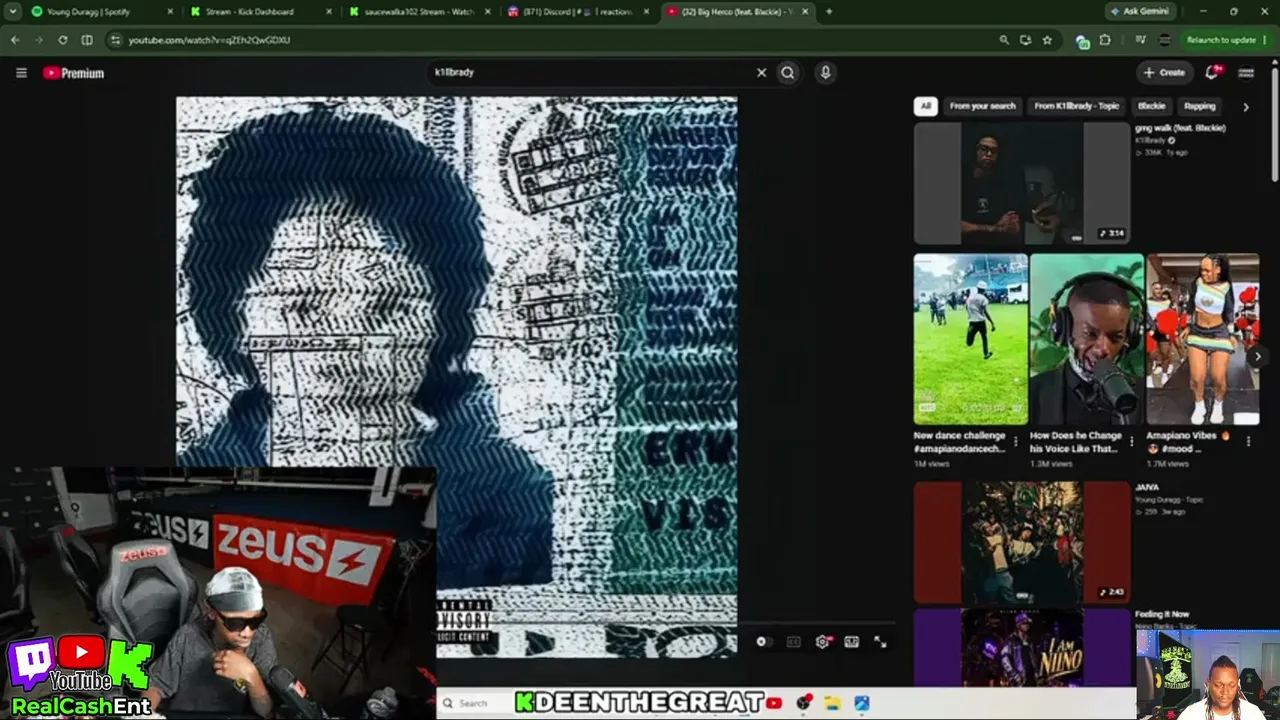Reload the YouTube page
The height and width of the screenshot is (720, 1280).
tap(63, 40)
